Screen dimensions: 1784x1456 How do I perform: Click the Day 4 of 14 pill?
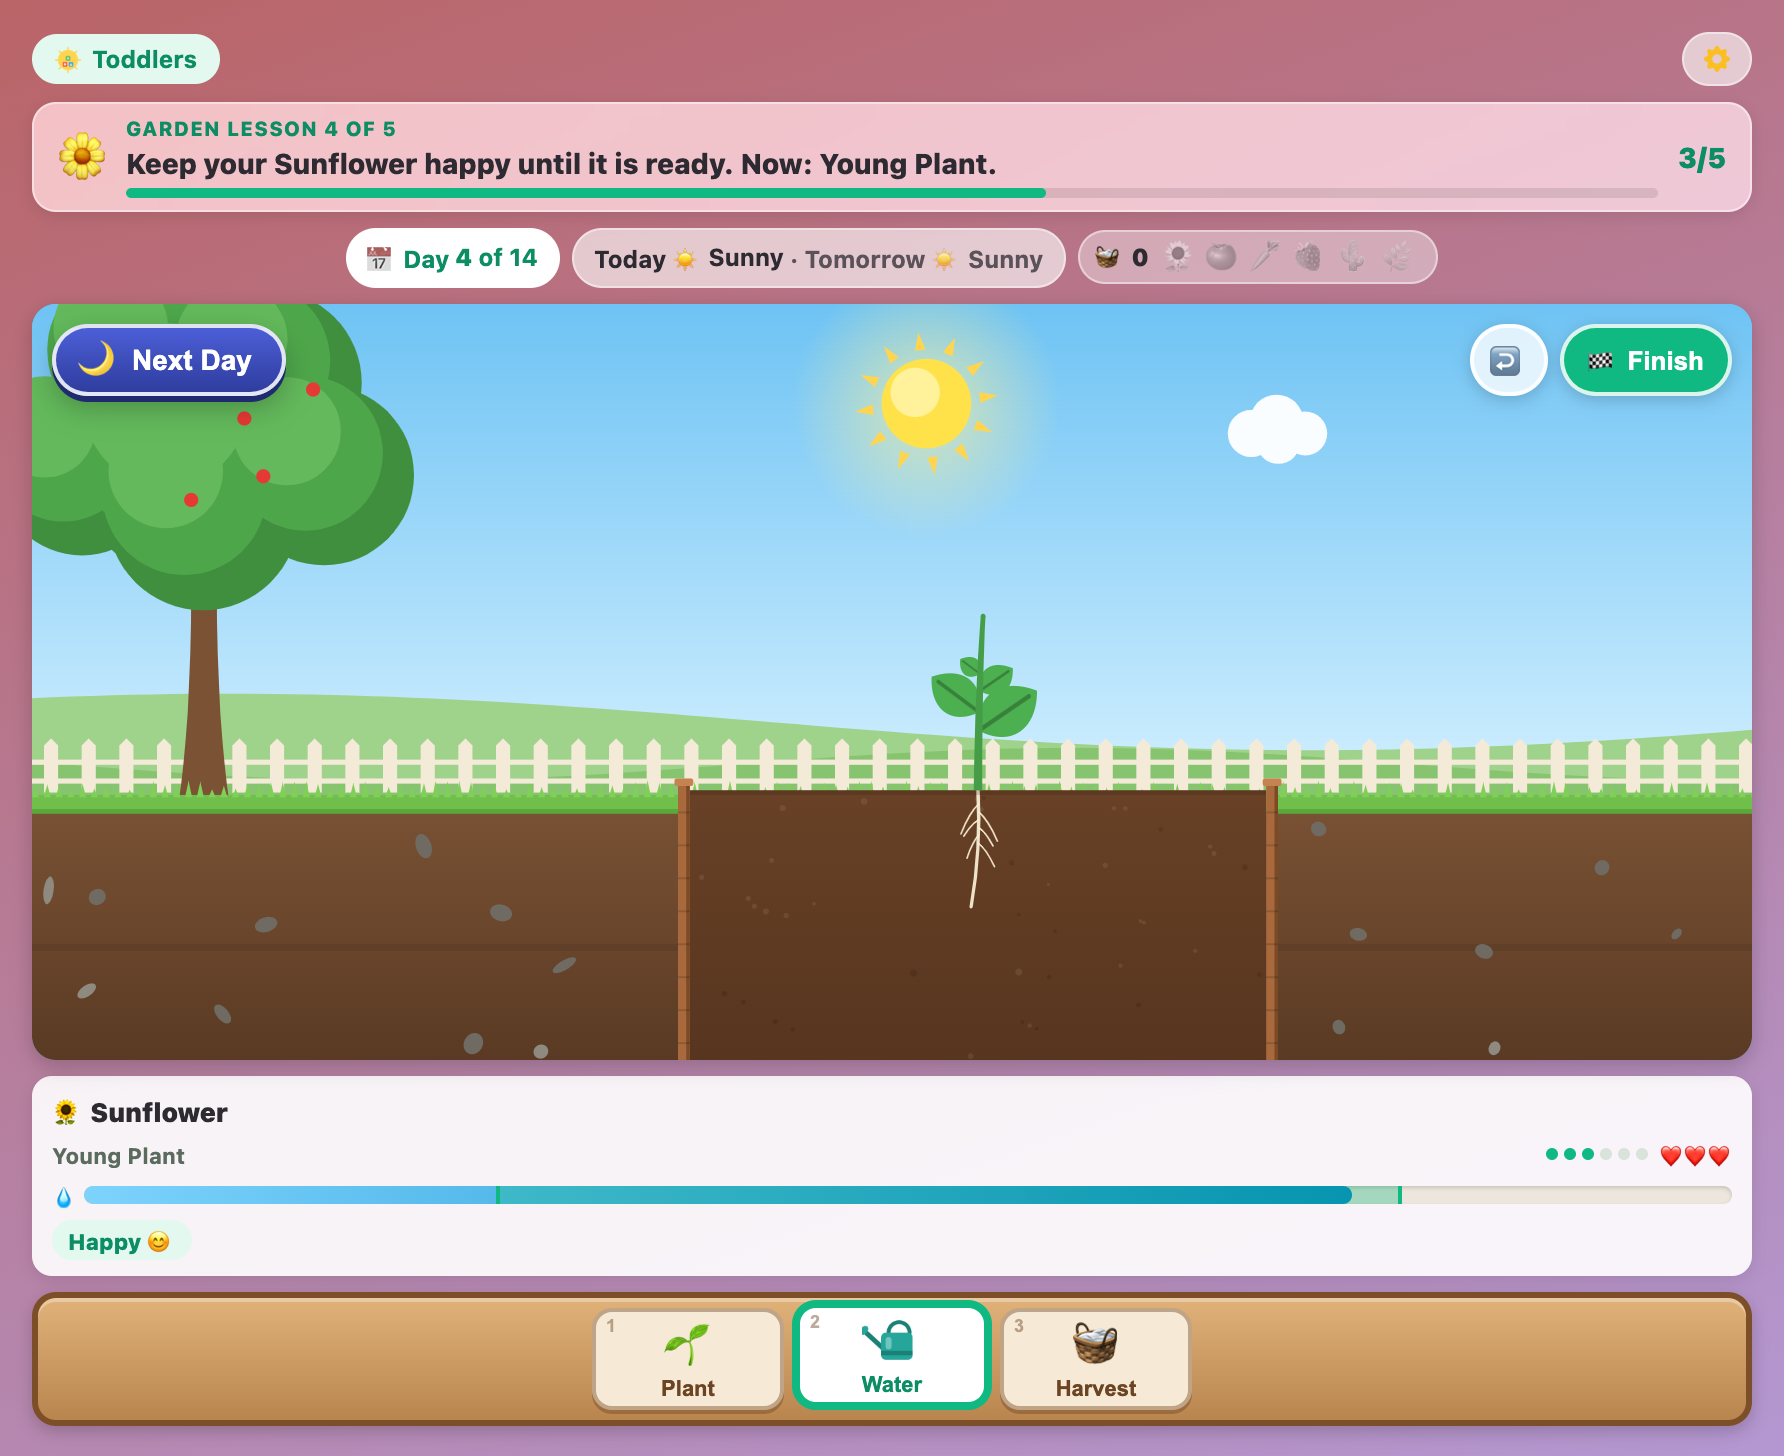point(453,259)
